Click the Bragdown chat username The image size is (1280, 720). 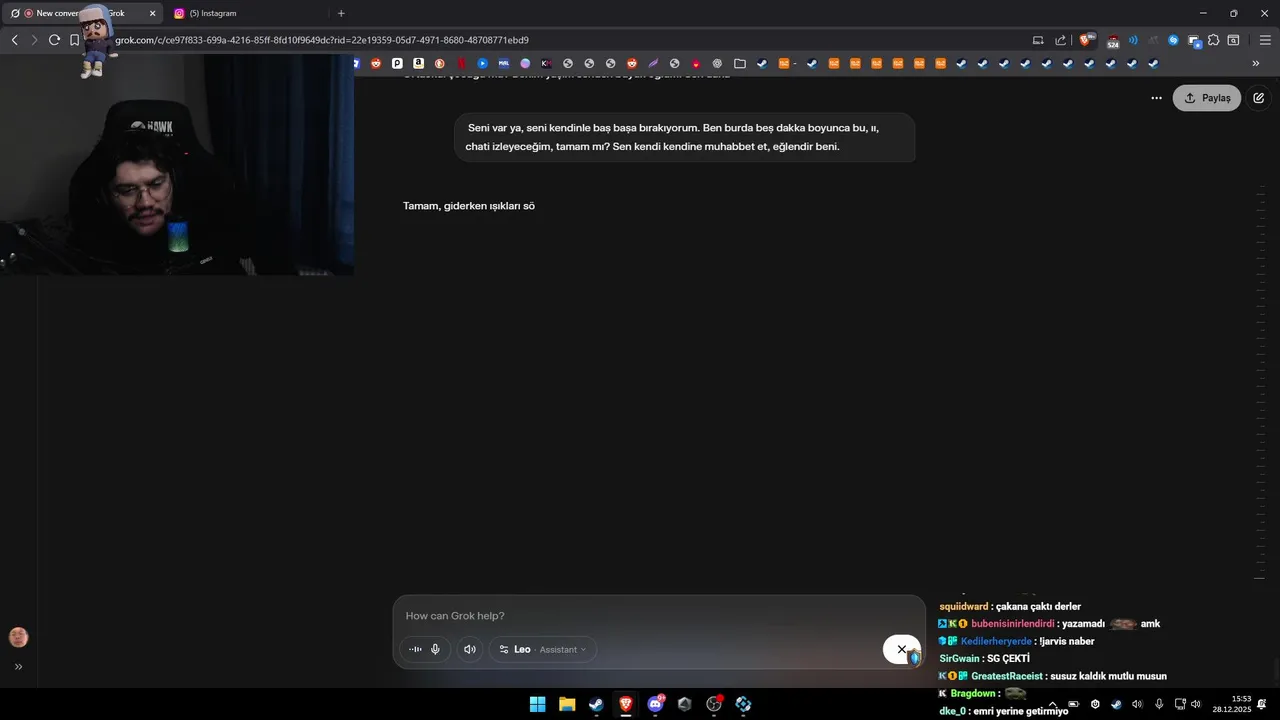pos(973,693)
